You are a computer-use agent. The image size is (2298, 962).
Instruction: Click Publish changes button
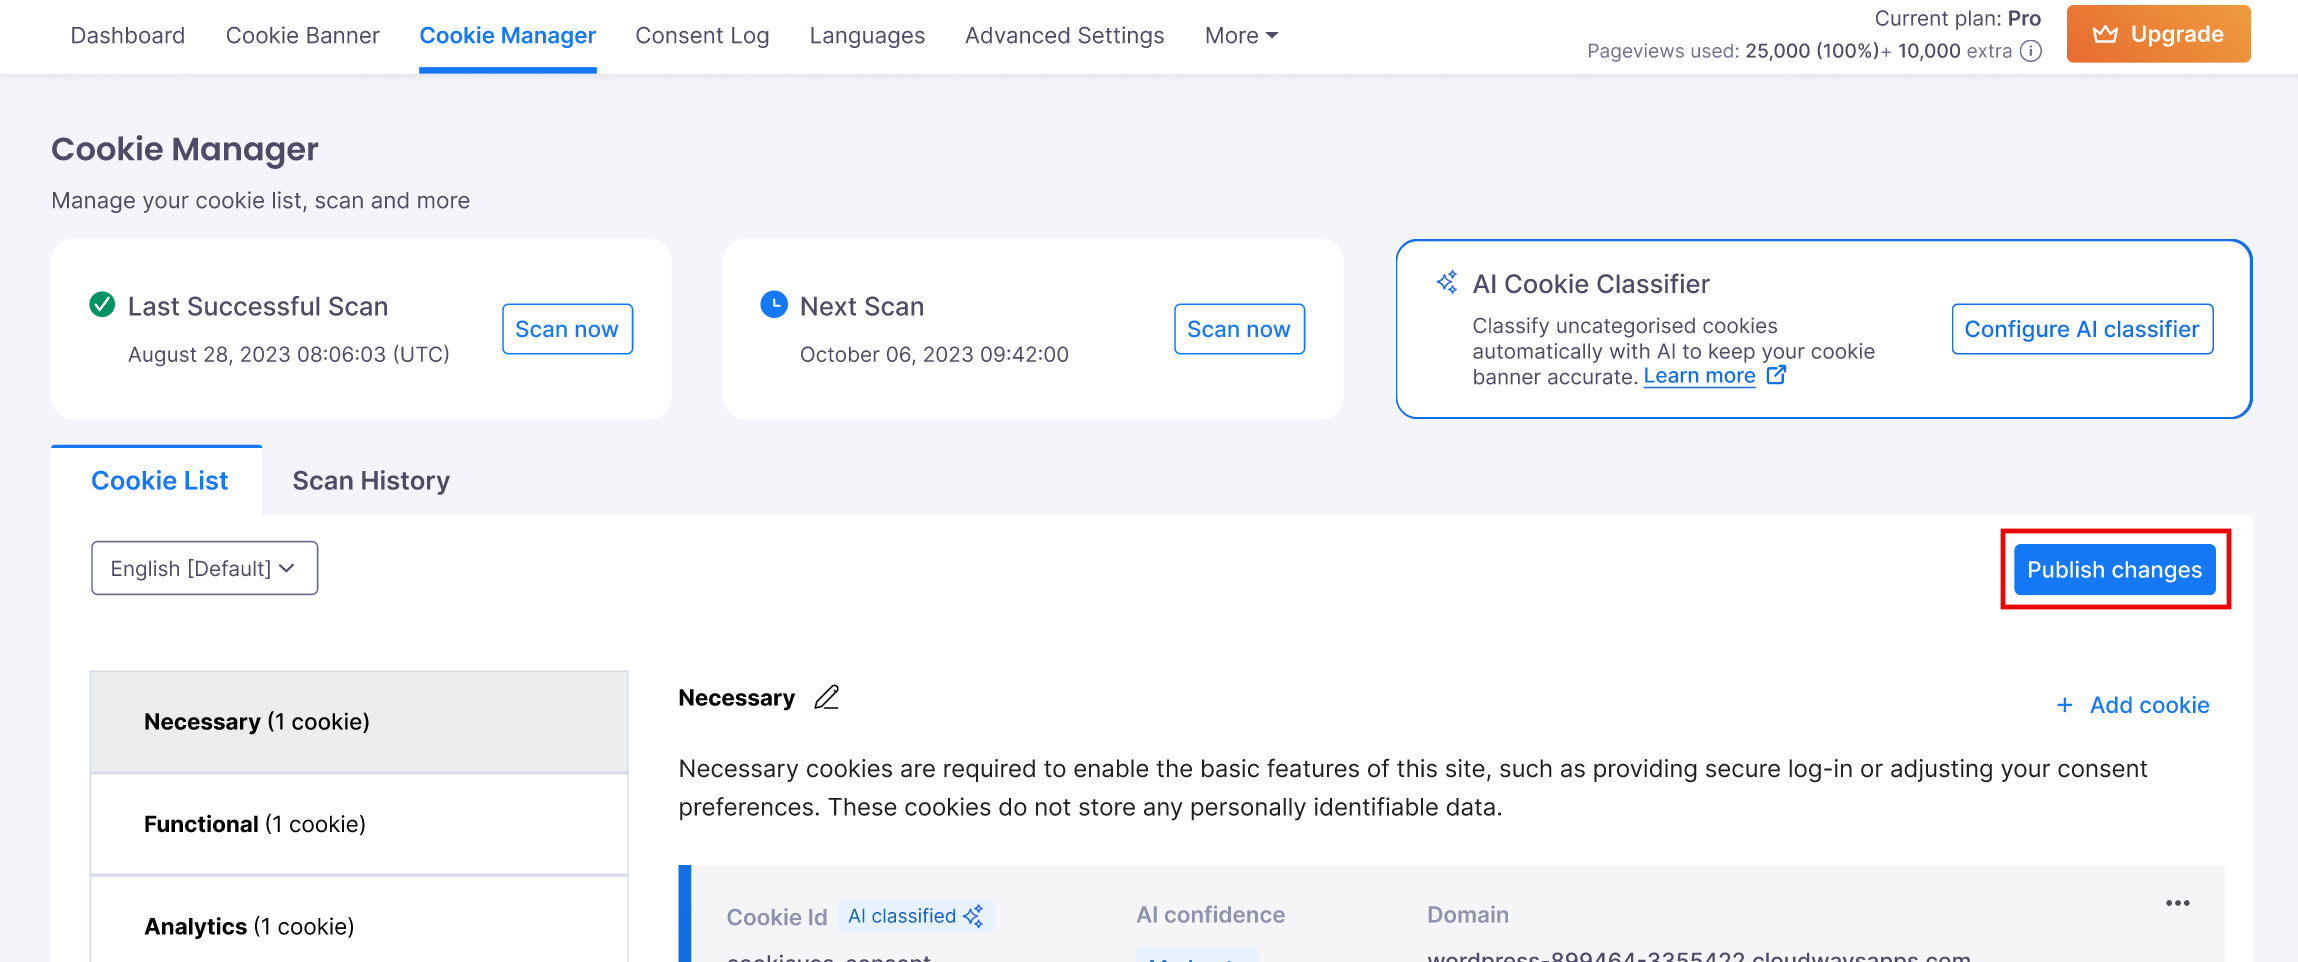(2115, 570)
